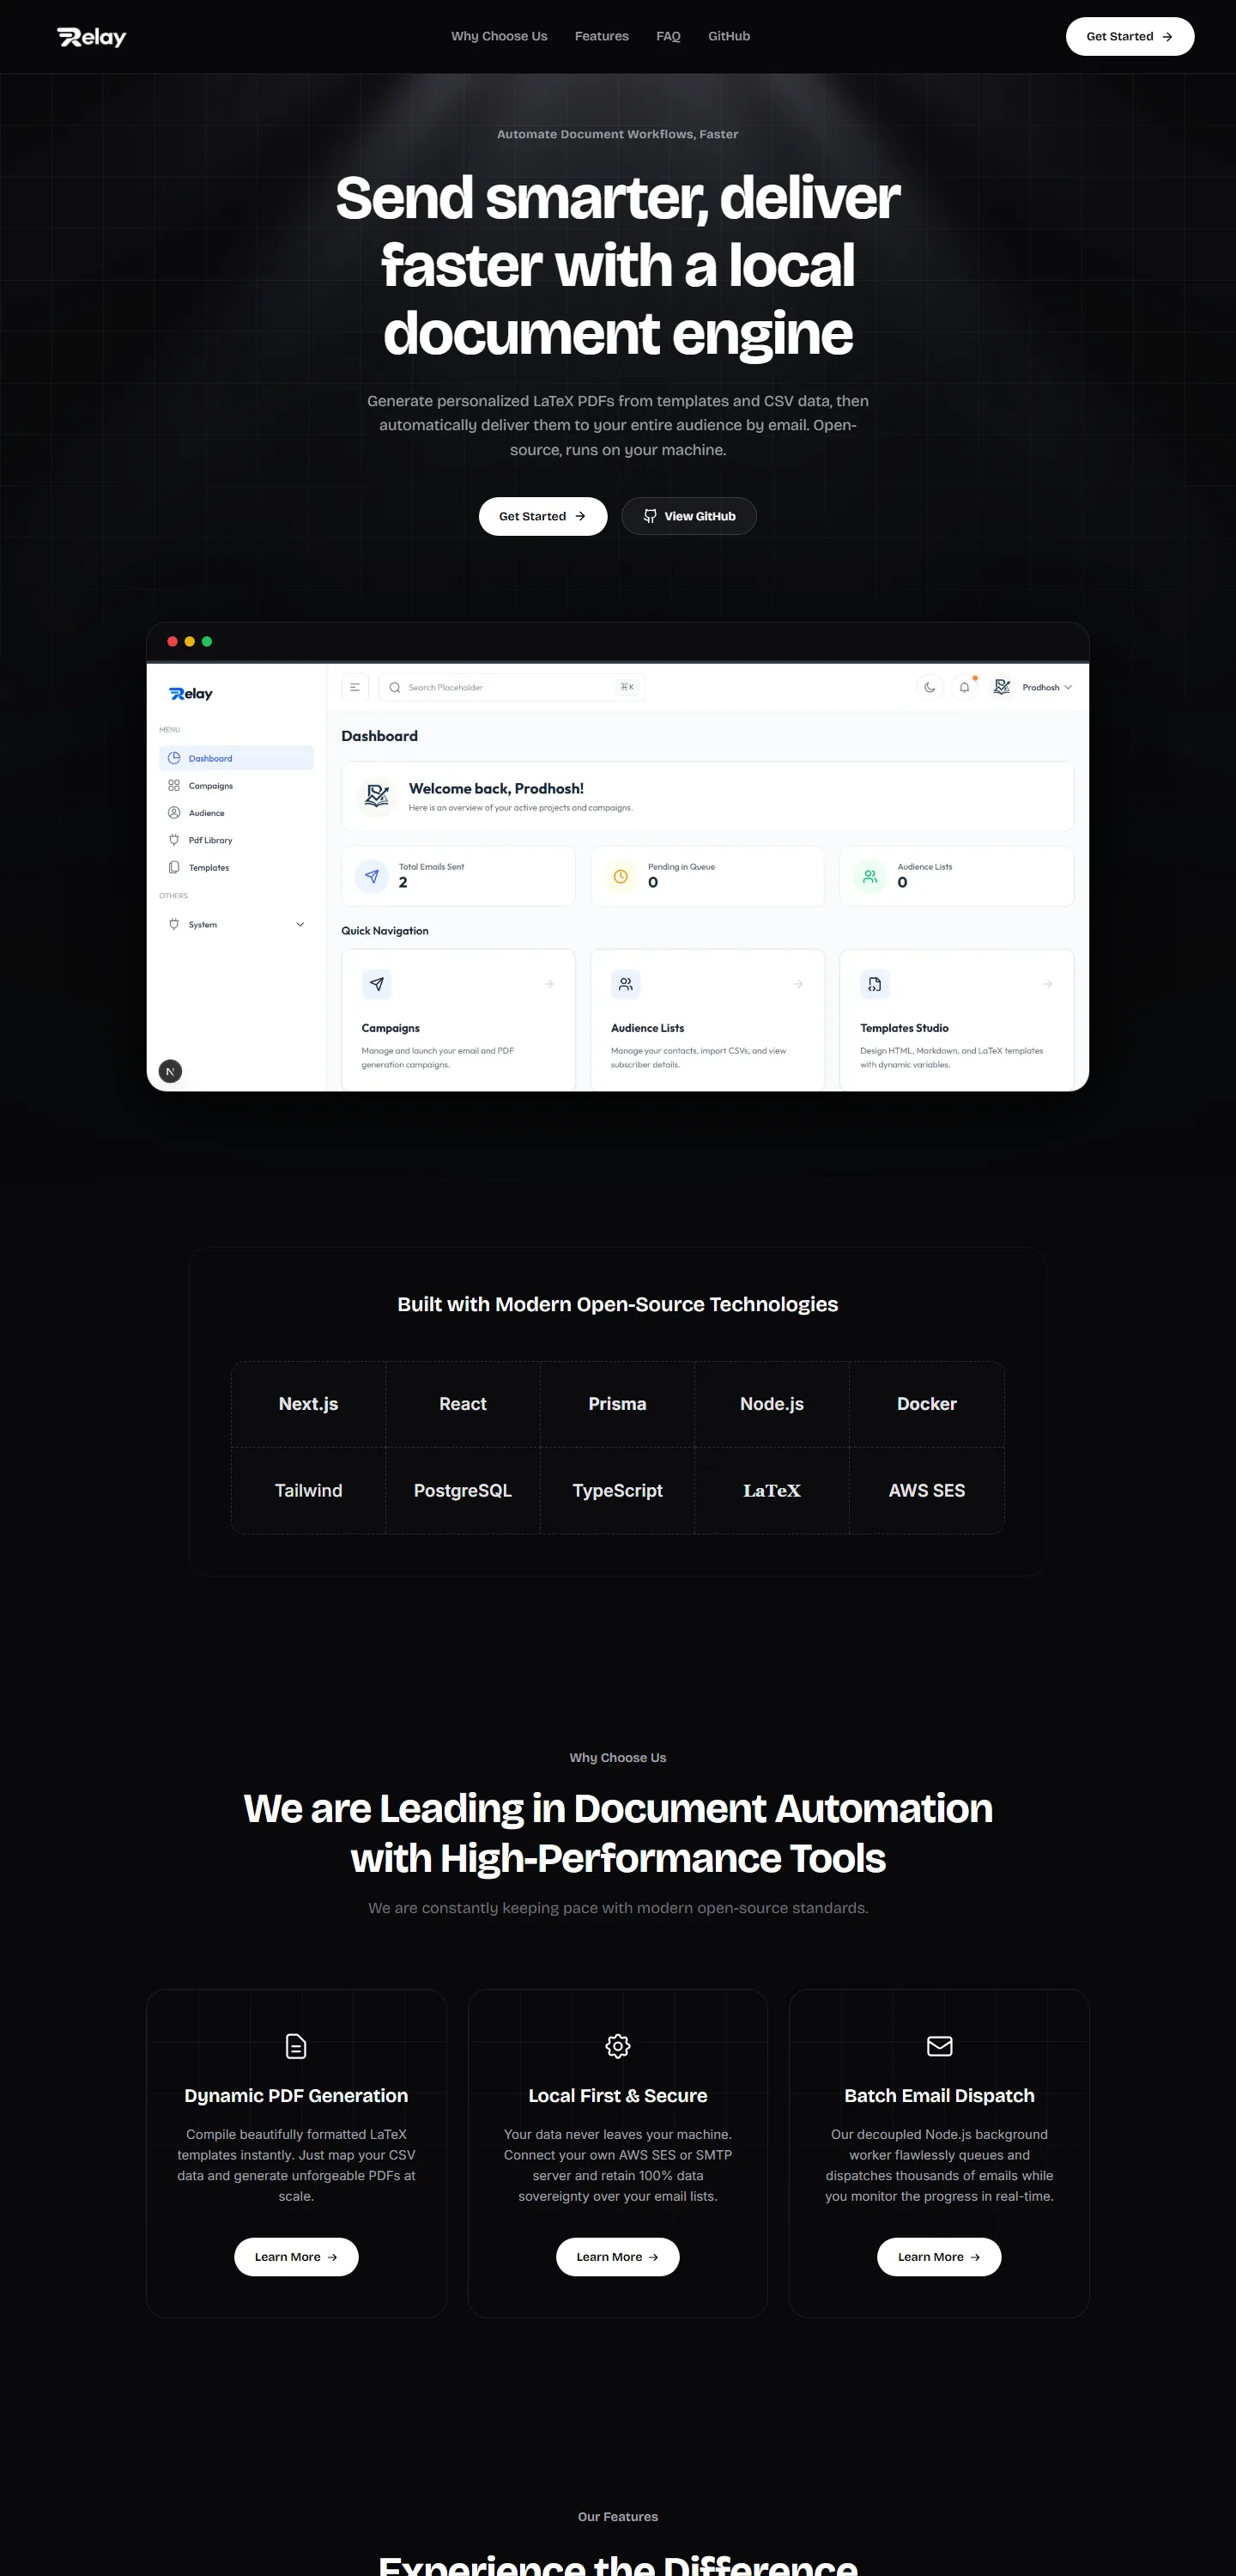Click the Next.js technology cell
The width and height of the screenshot is (1236, 2576).
tap(309, 1404)
